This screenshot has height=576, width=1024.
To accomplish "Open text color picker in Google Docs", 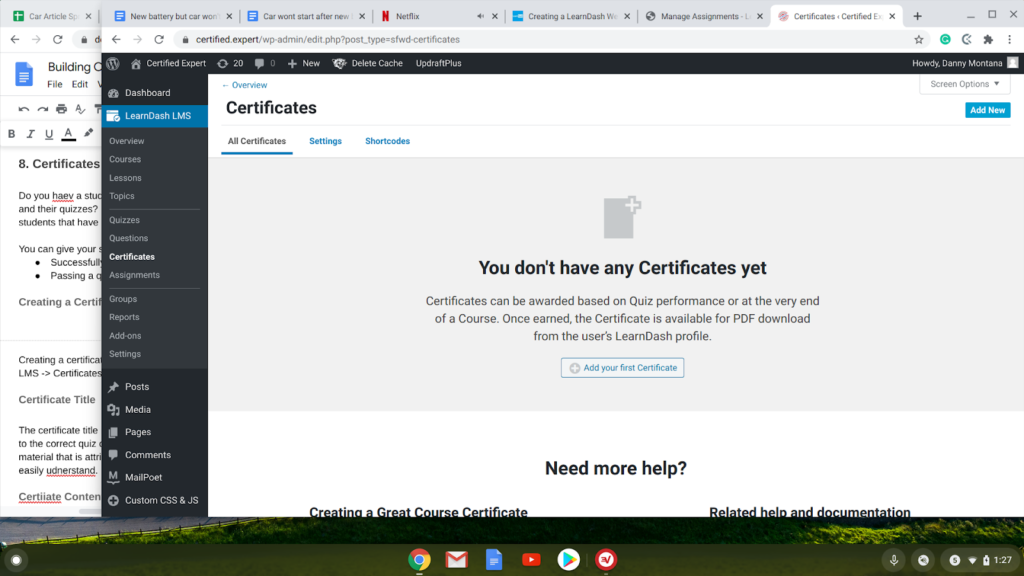I will pyautogui.click(x=68, y=134).
